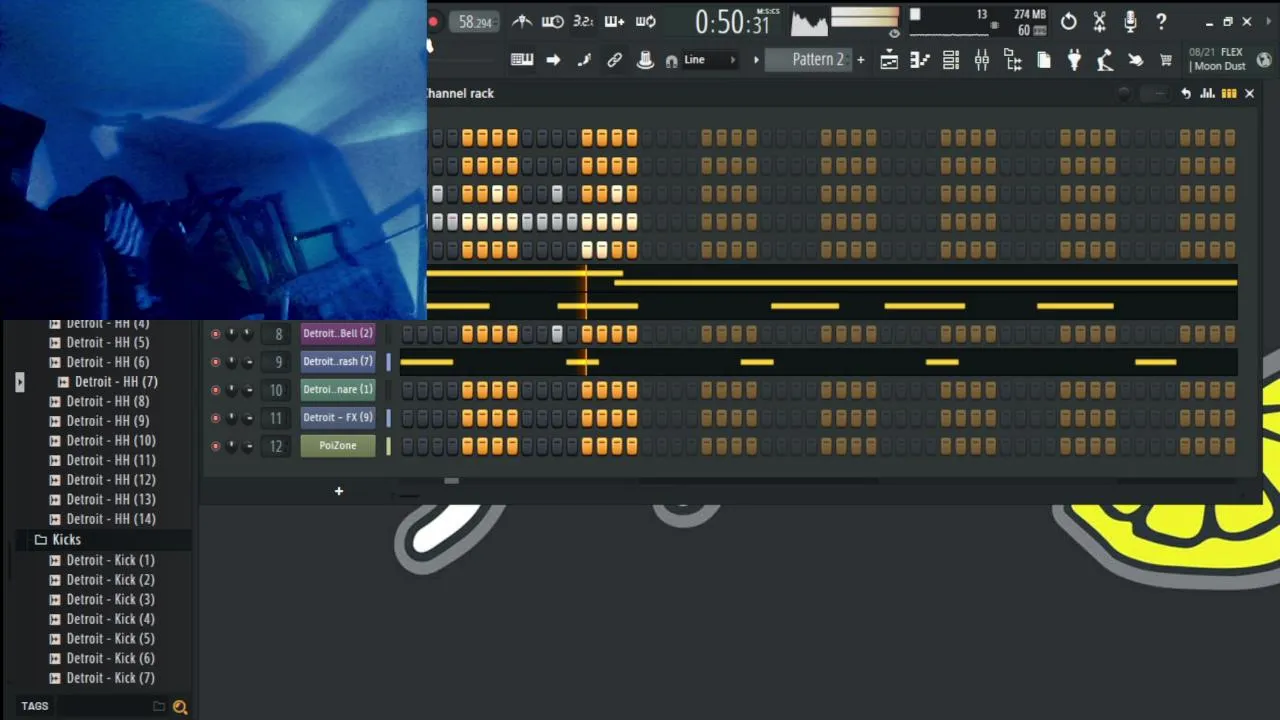Select Detroit - Kick (4) sample
The height and width of the screenshot is (720, 1280).
click(x=110, y=619)
